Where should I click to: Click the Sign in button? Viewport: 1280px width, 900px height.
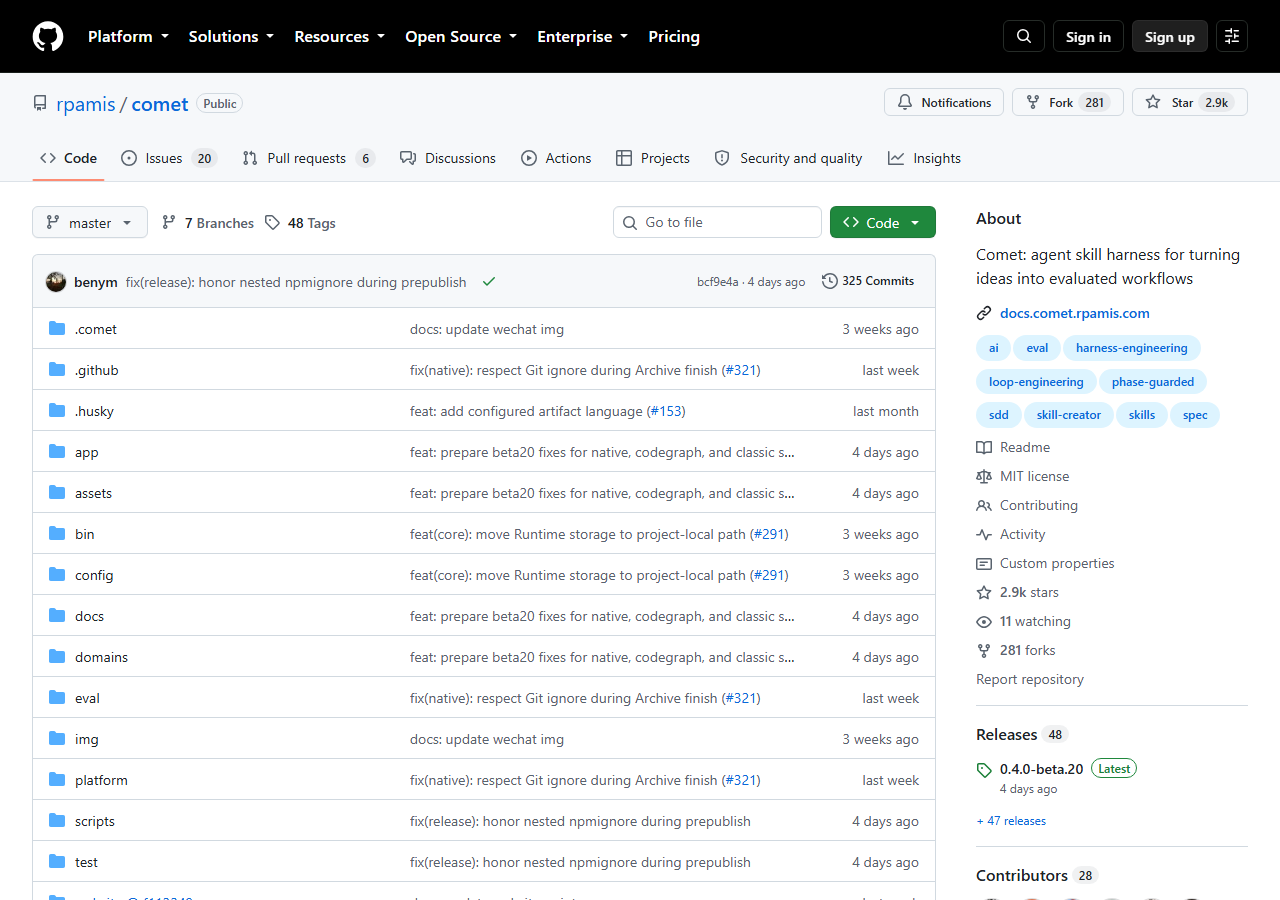tap(1088, 36)
